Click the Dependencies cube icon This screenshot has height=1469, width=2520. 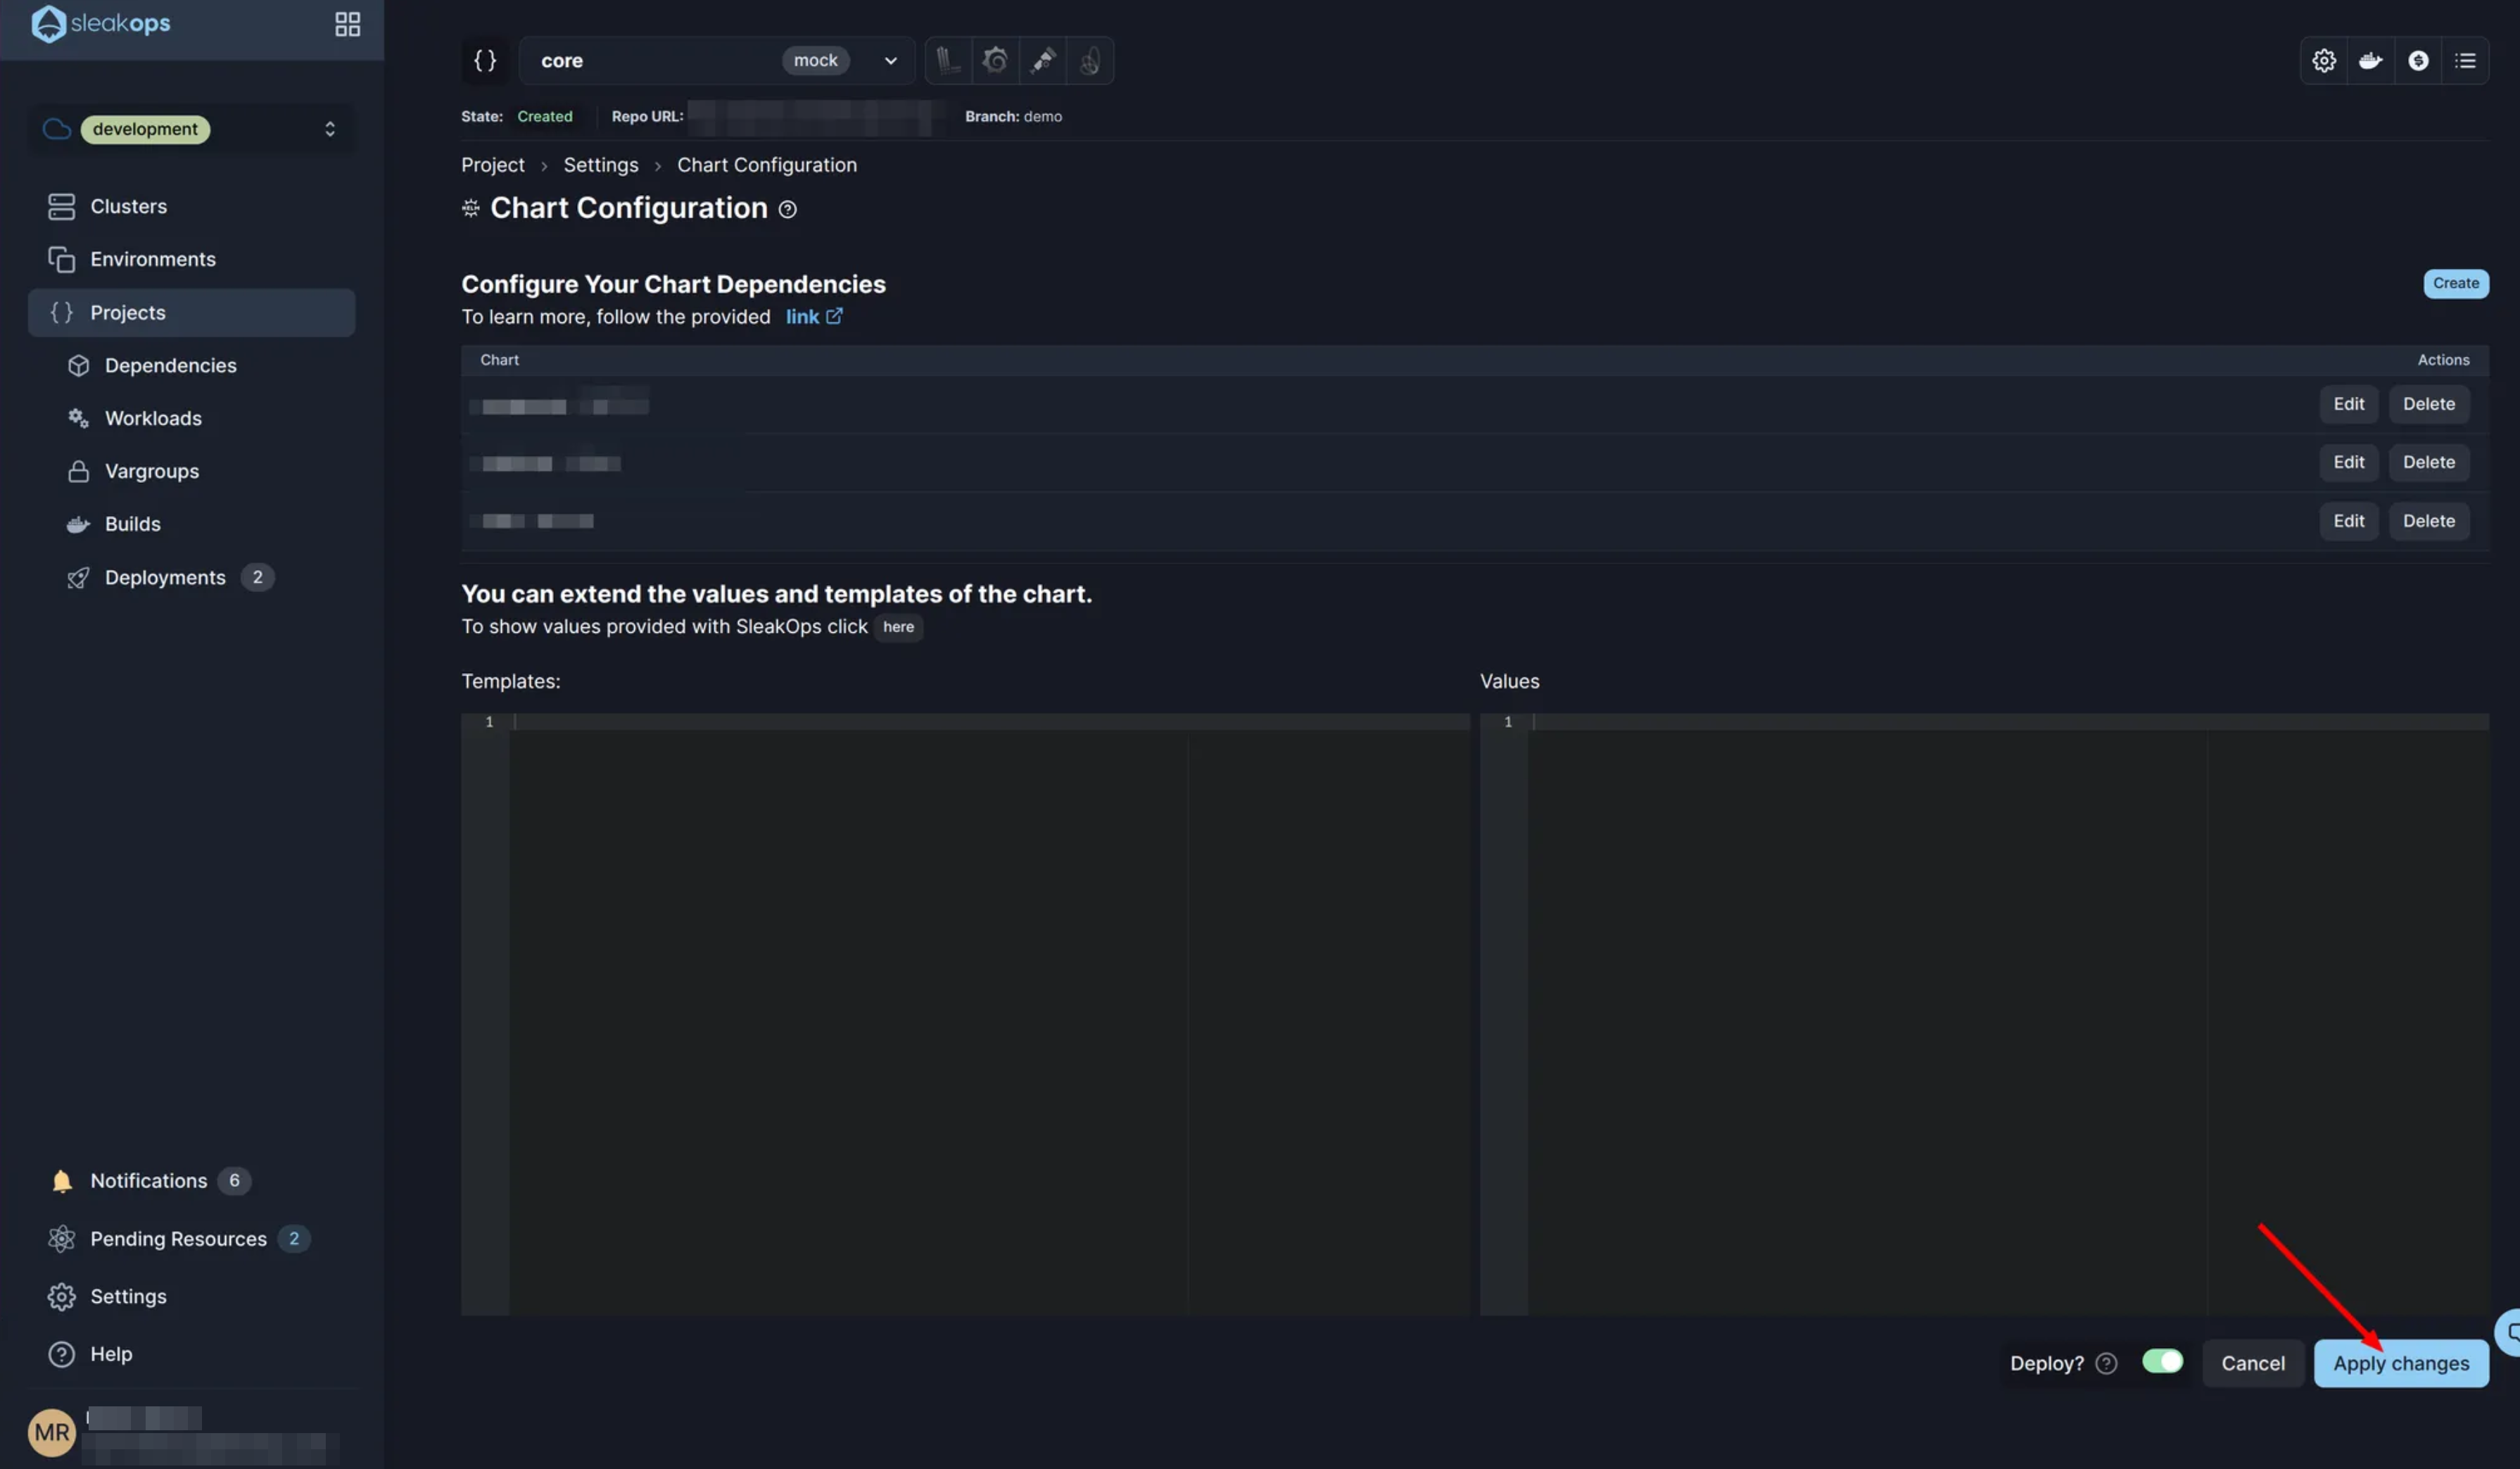(78, 365)
